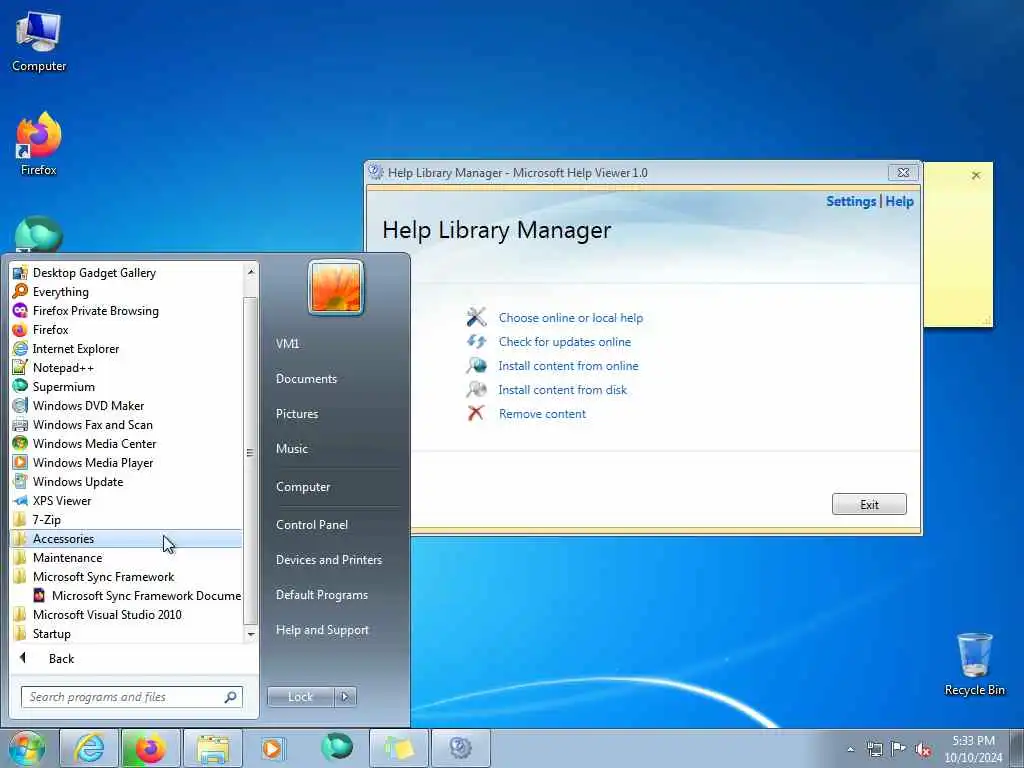Click the Help link in Help Library Manager

899,201
